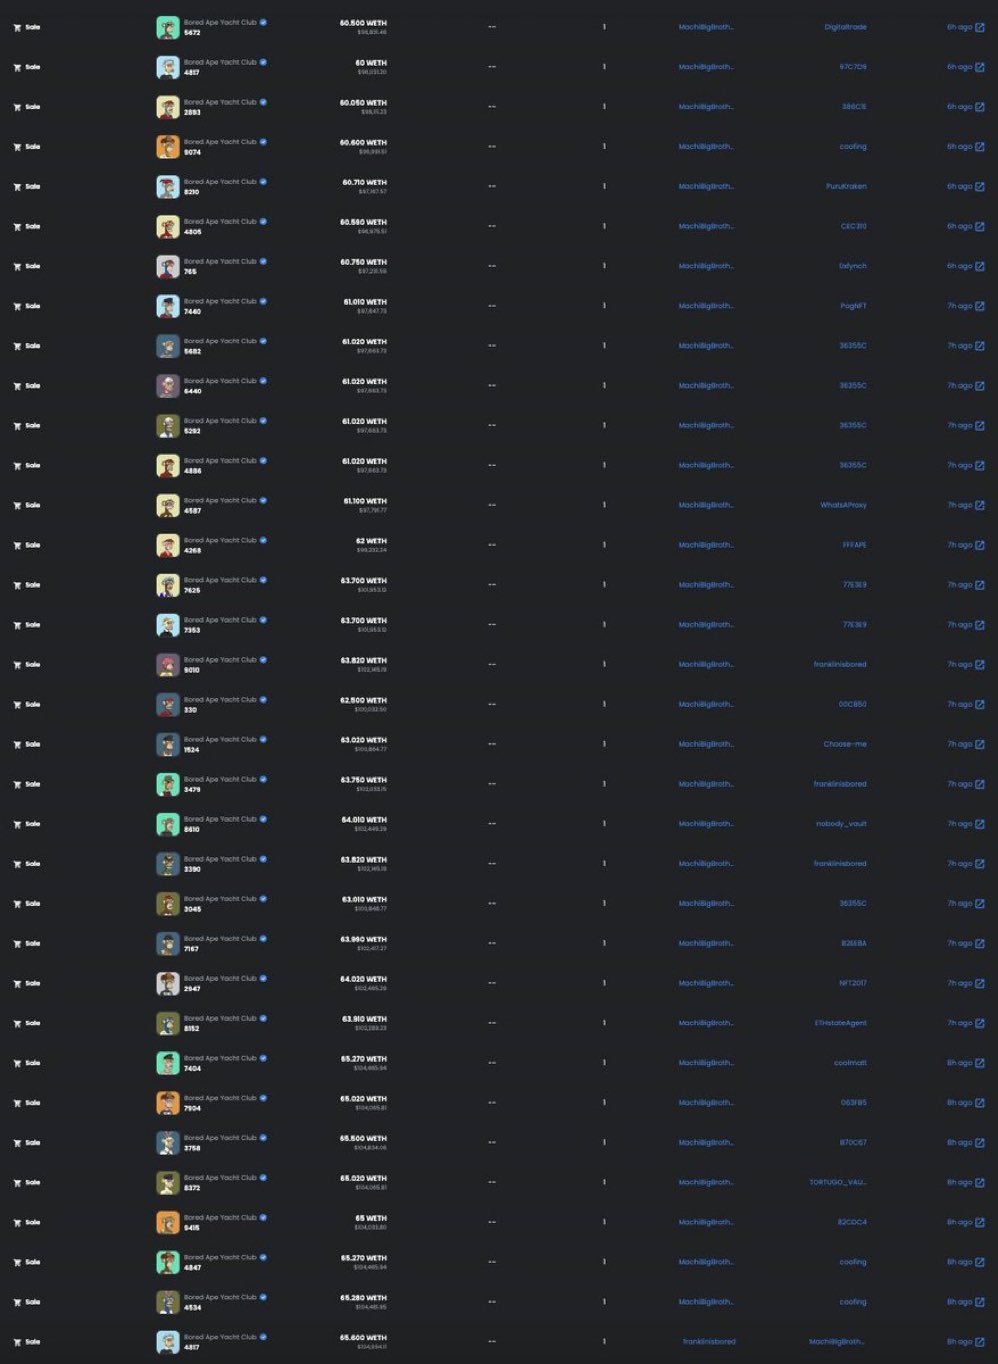
Task: Click the 8h ago timestamp for ape 3758
Action: (959, 1143)
